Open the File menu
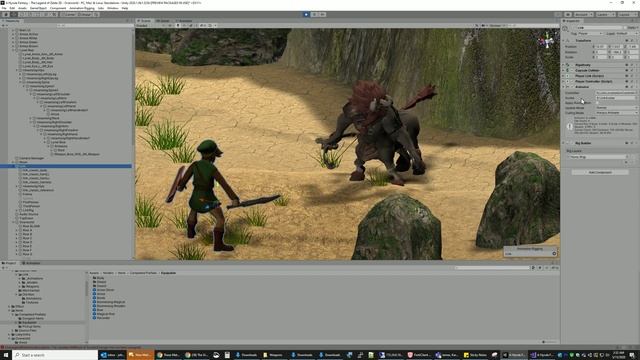640x360 pixels. 4,8
